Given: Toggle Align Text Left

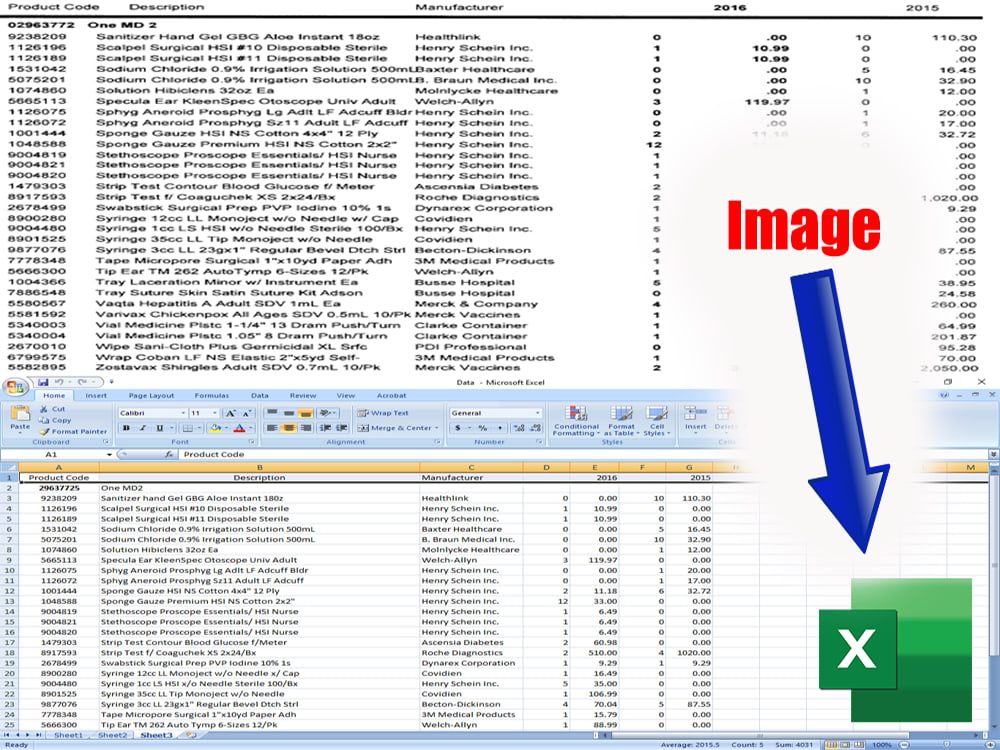Looking at the screenshot, I should pyautogui.click(x=272, y=428).
